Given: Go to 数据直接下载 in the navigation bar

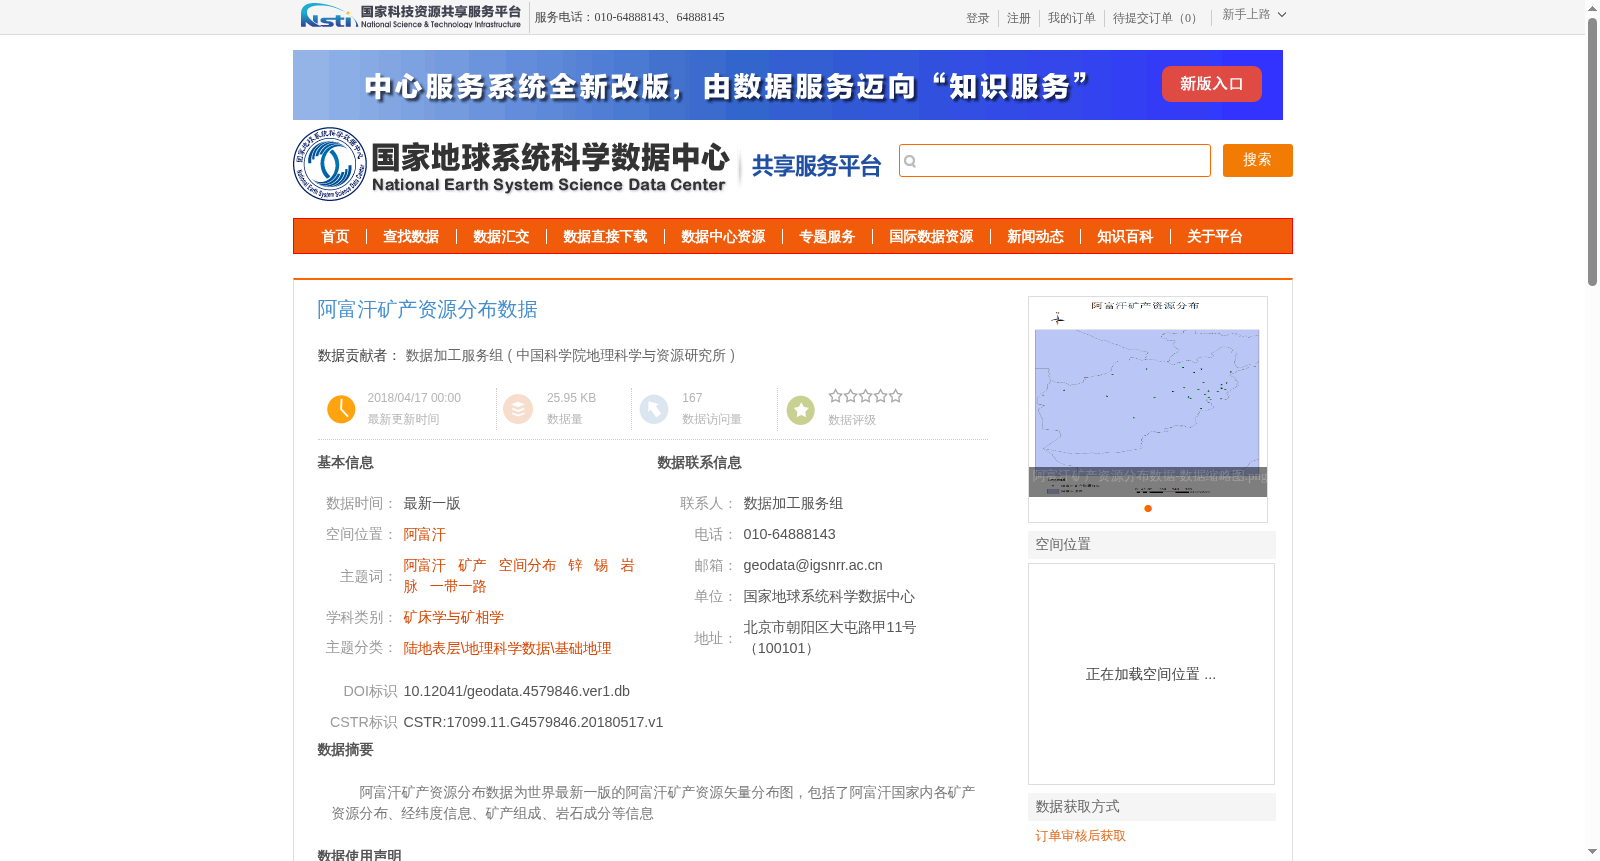Looking at the screenshot, I should (x=605, y=236).
